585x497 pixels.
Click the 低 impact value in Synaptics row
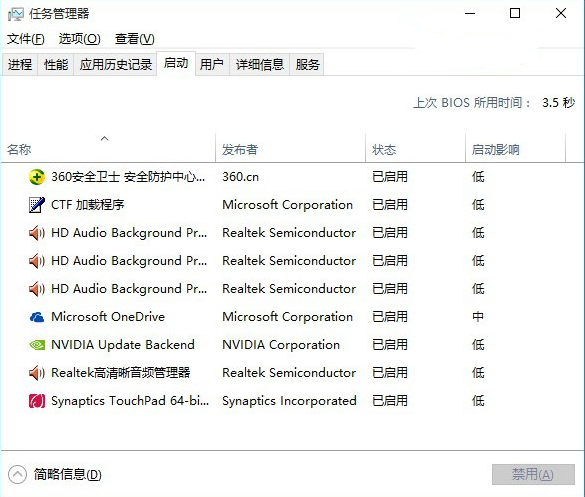(x=478, y=401)
